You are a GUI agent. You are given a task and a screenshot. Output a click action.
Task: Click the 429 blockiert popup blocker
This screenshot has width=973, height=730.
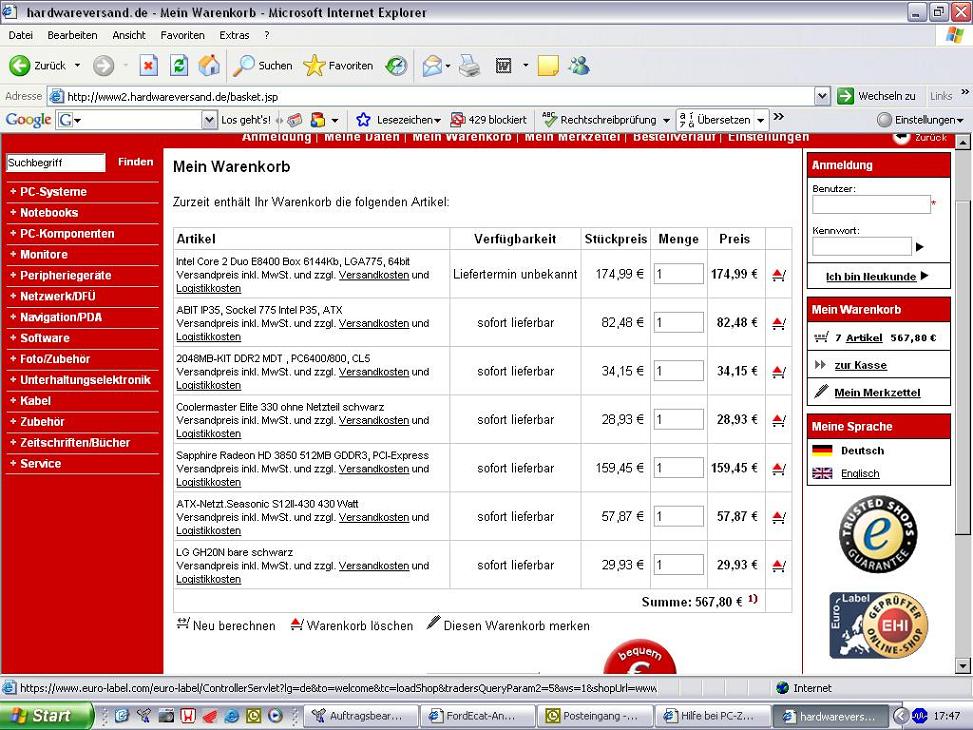coord(488,120)
